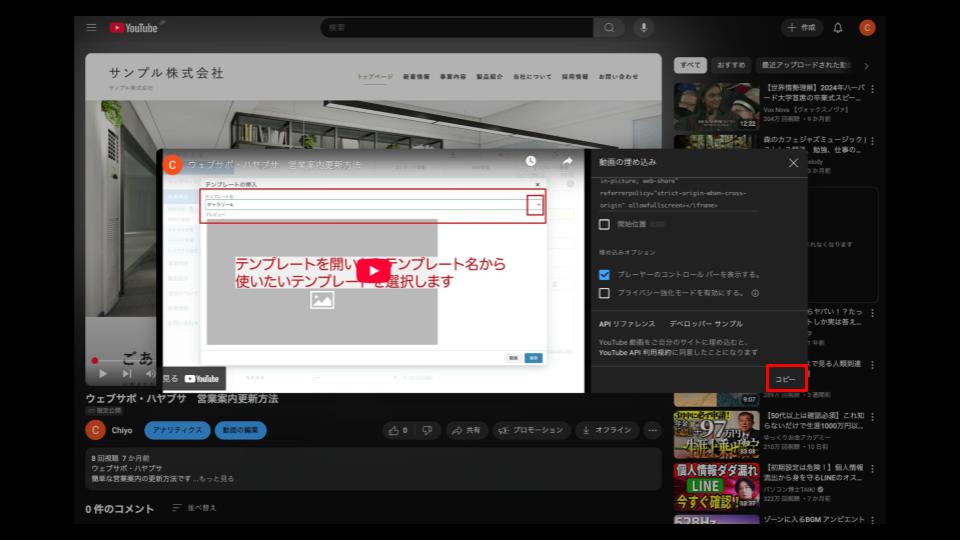Open Chiyo channel avatar below video

(95, 430)
